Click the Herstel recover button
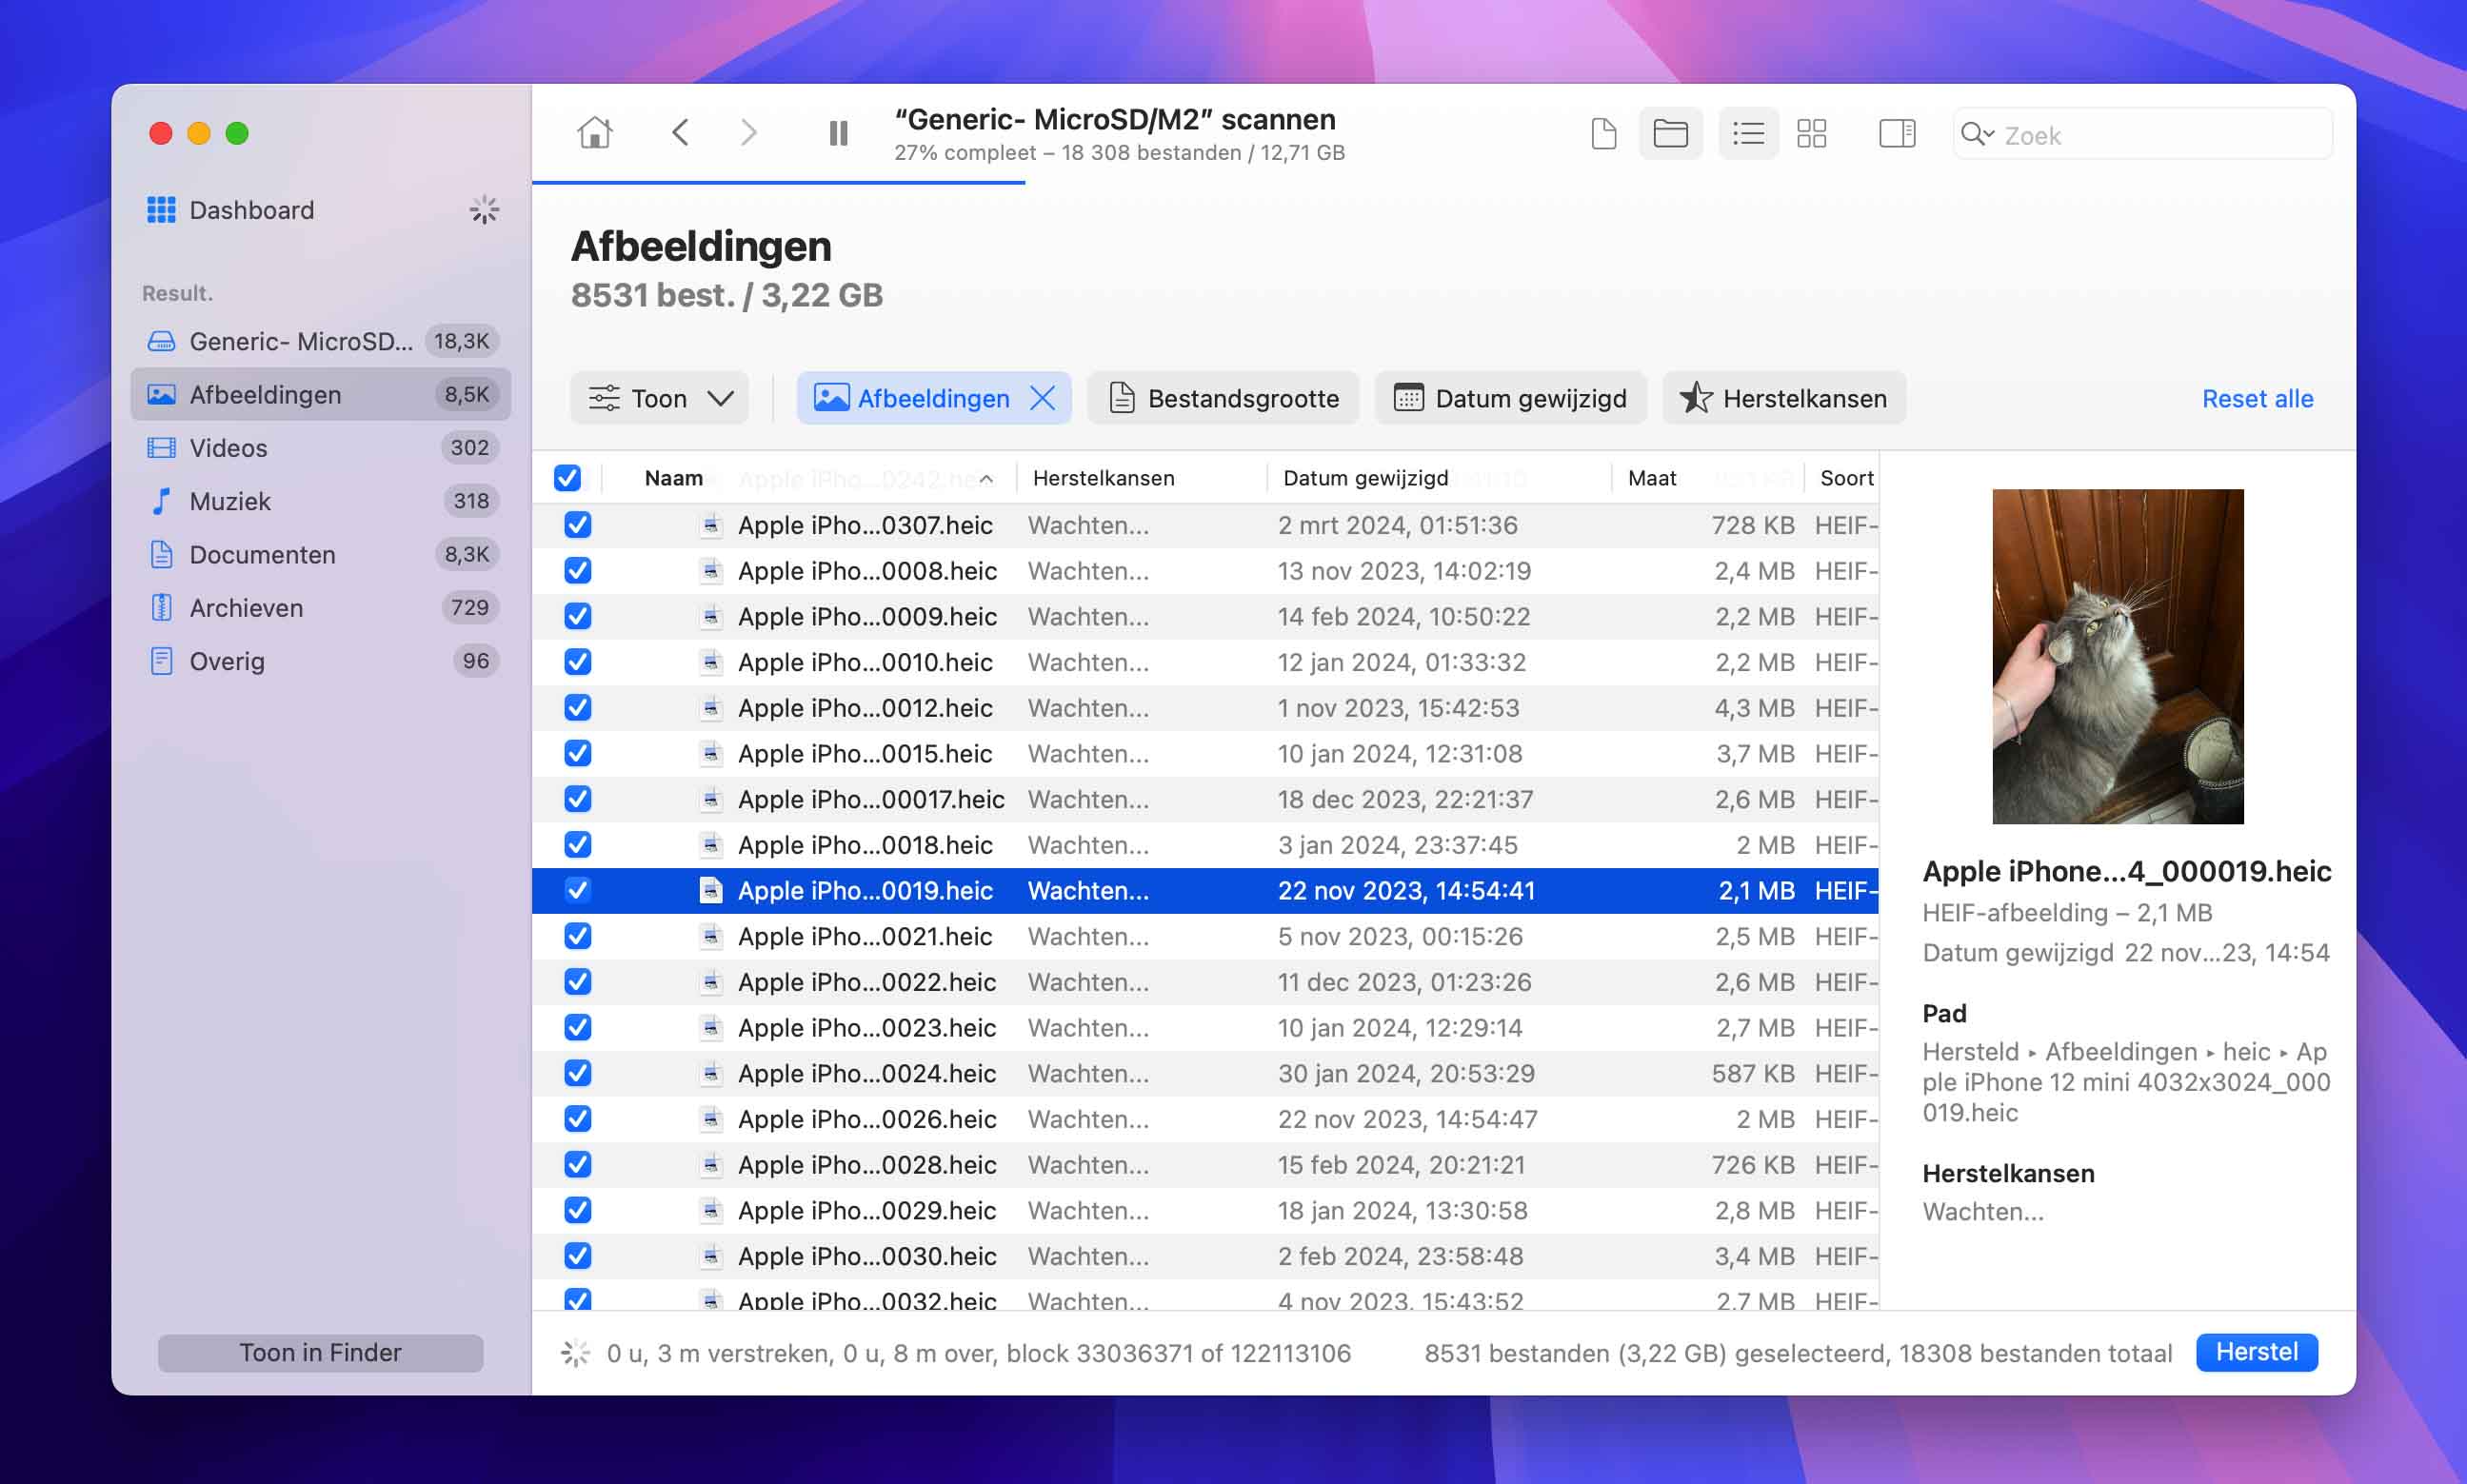Screen dimensions: 2467x1484 tap(2256, 1352)
